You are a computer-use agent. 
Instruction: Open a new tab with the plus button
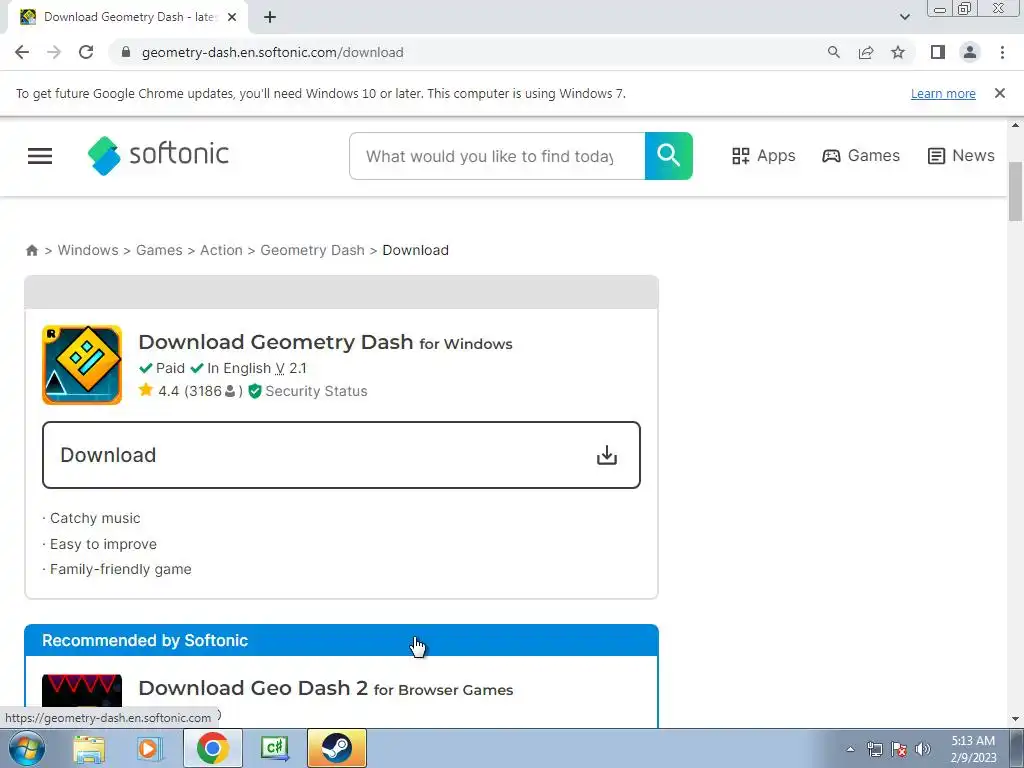pyautogui.click(x=270, y=18)
